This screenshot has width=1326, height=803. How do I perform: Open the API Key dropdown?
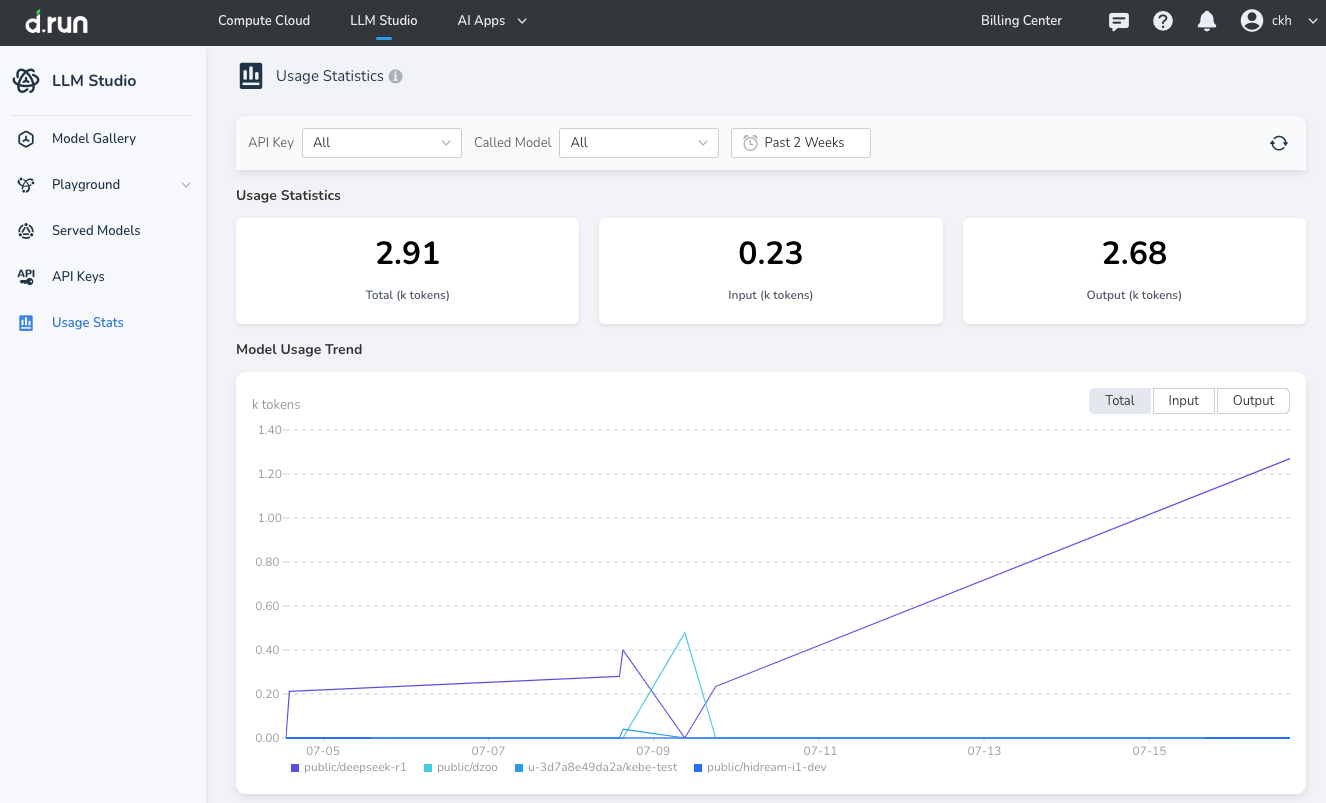381,143
